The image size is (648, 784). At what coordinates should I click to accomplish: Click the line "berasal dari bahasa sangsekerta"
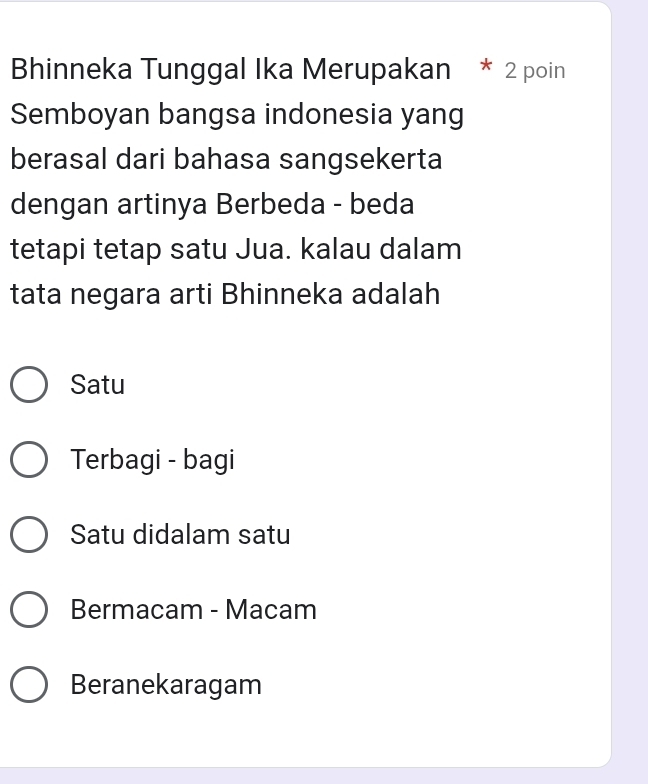tap(228, 160)
